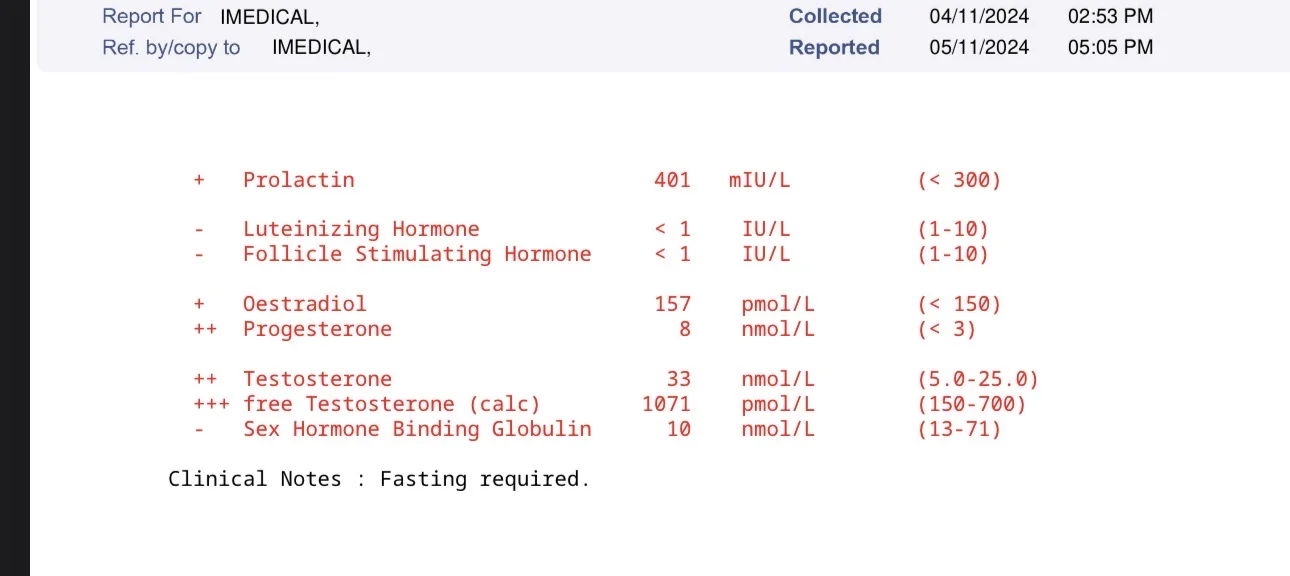
Task: Click the triple plus flag beside free Testosterone
Action: pyautogui.click(x=211, y=404)
